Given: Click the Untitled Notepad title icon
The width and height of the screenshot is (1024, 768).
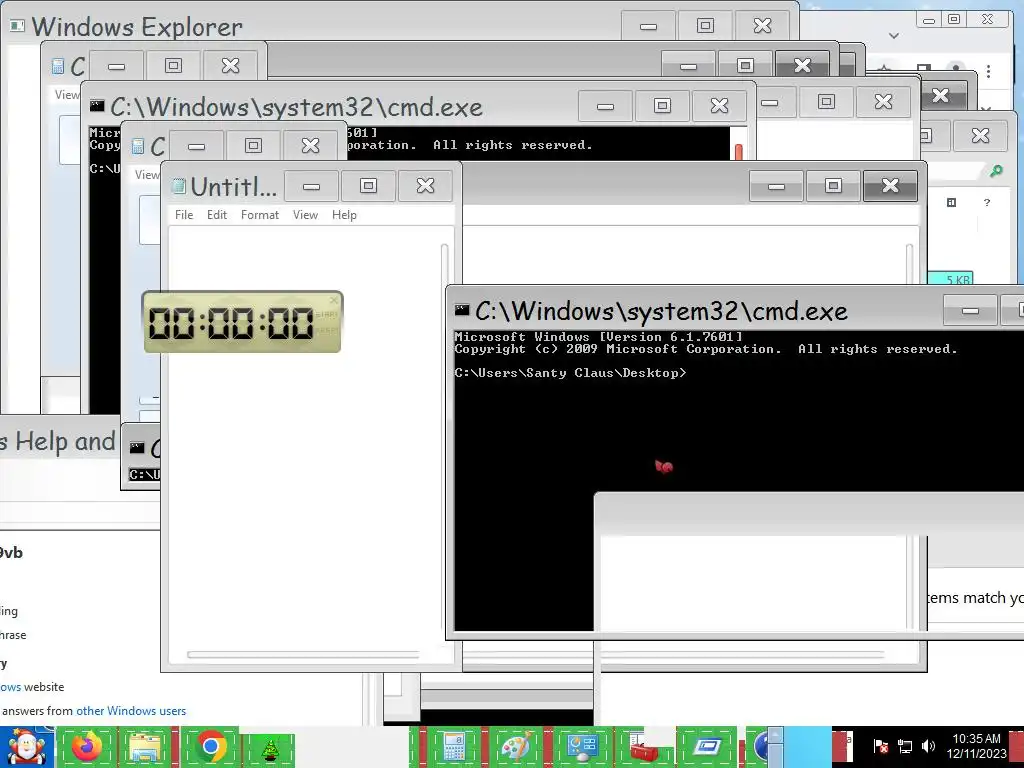Looking at the screenshot, I should 178,186.
